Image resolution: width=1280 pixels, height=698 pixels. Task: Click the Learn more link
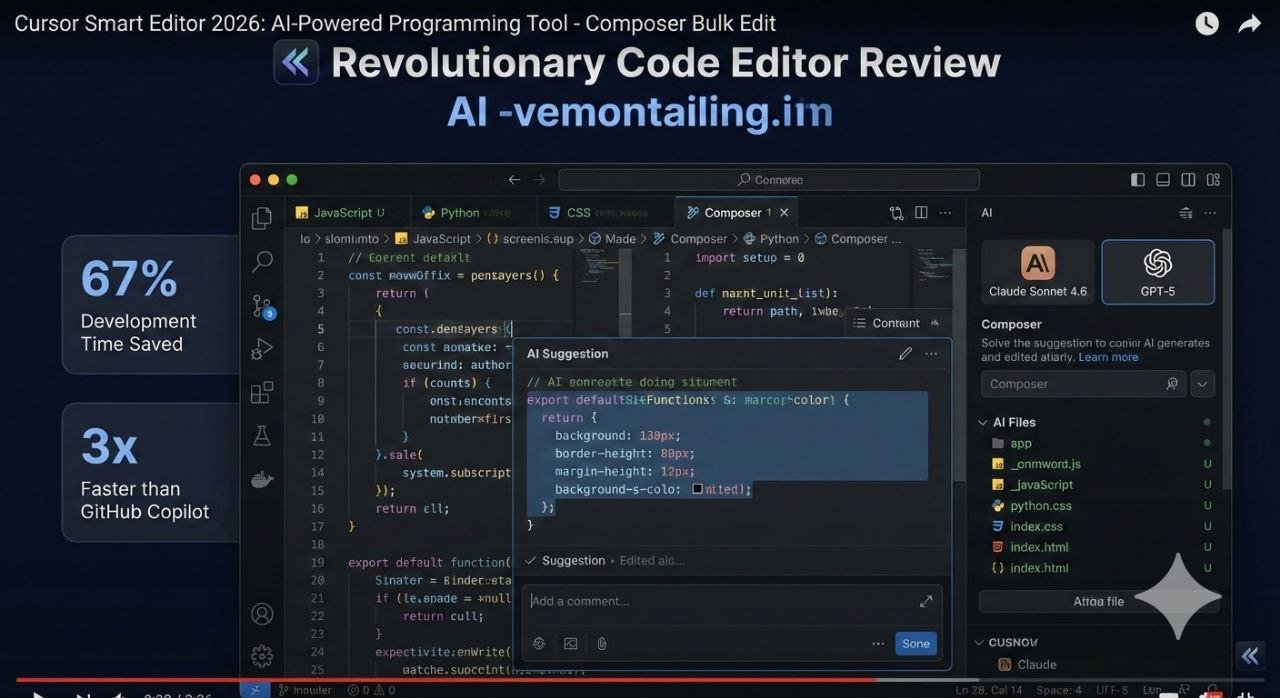tap(1108, 358)
